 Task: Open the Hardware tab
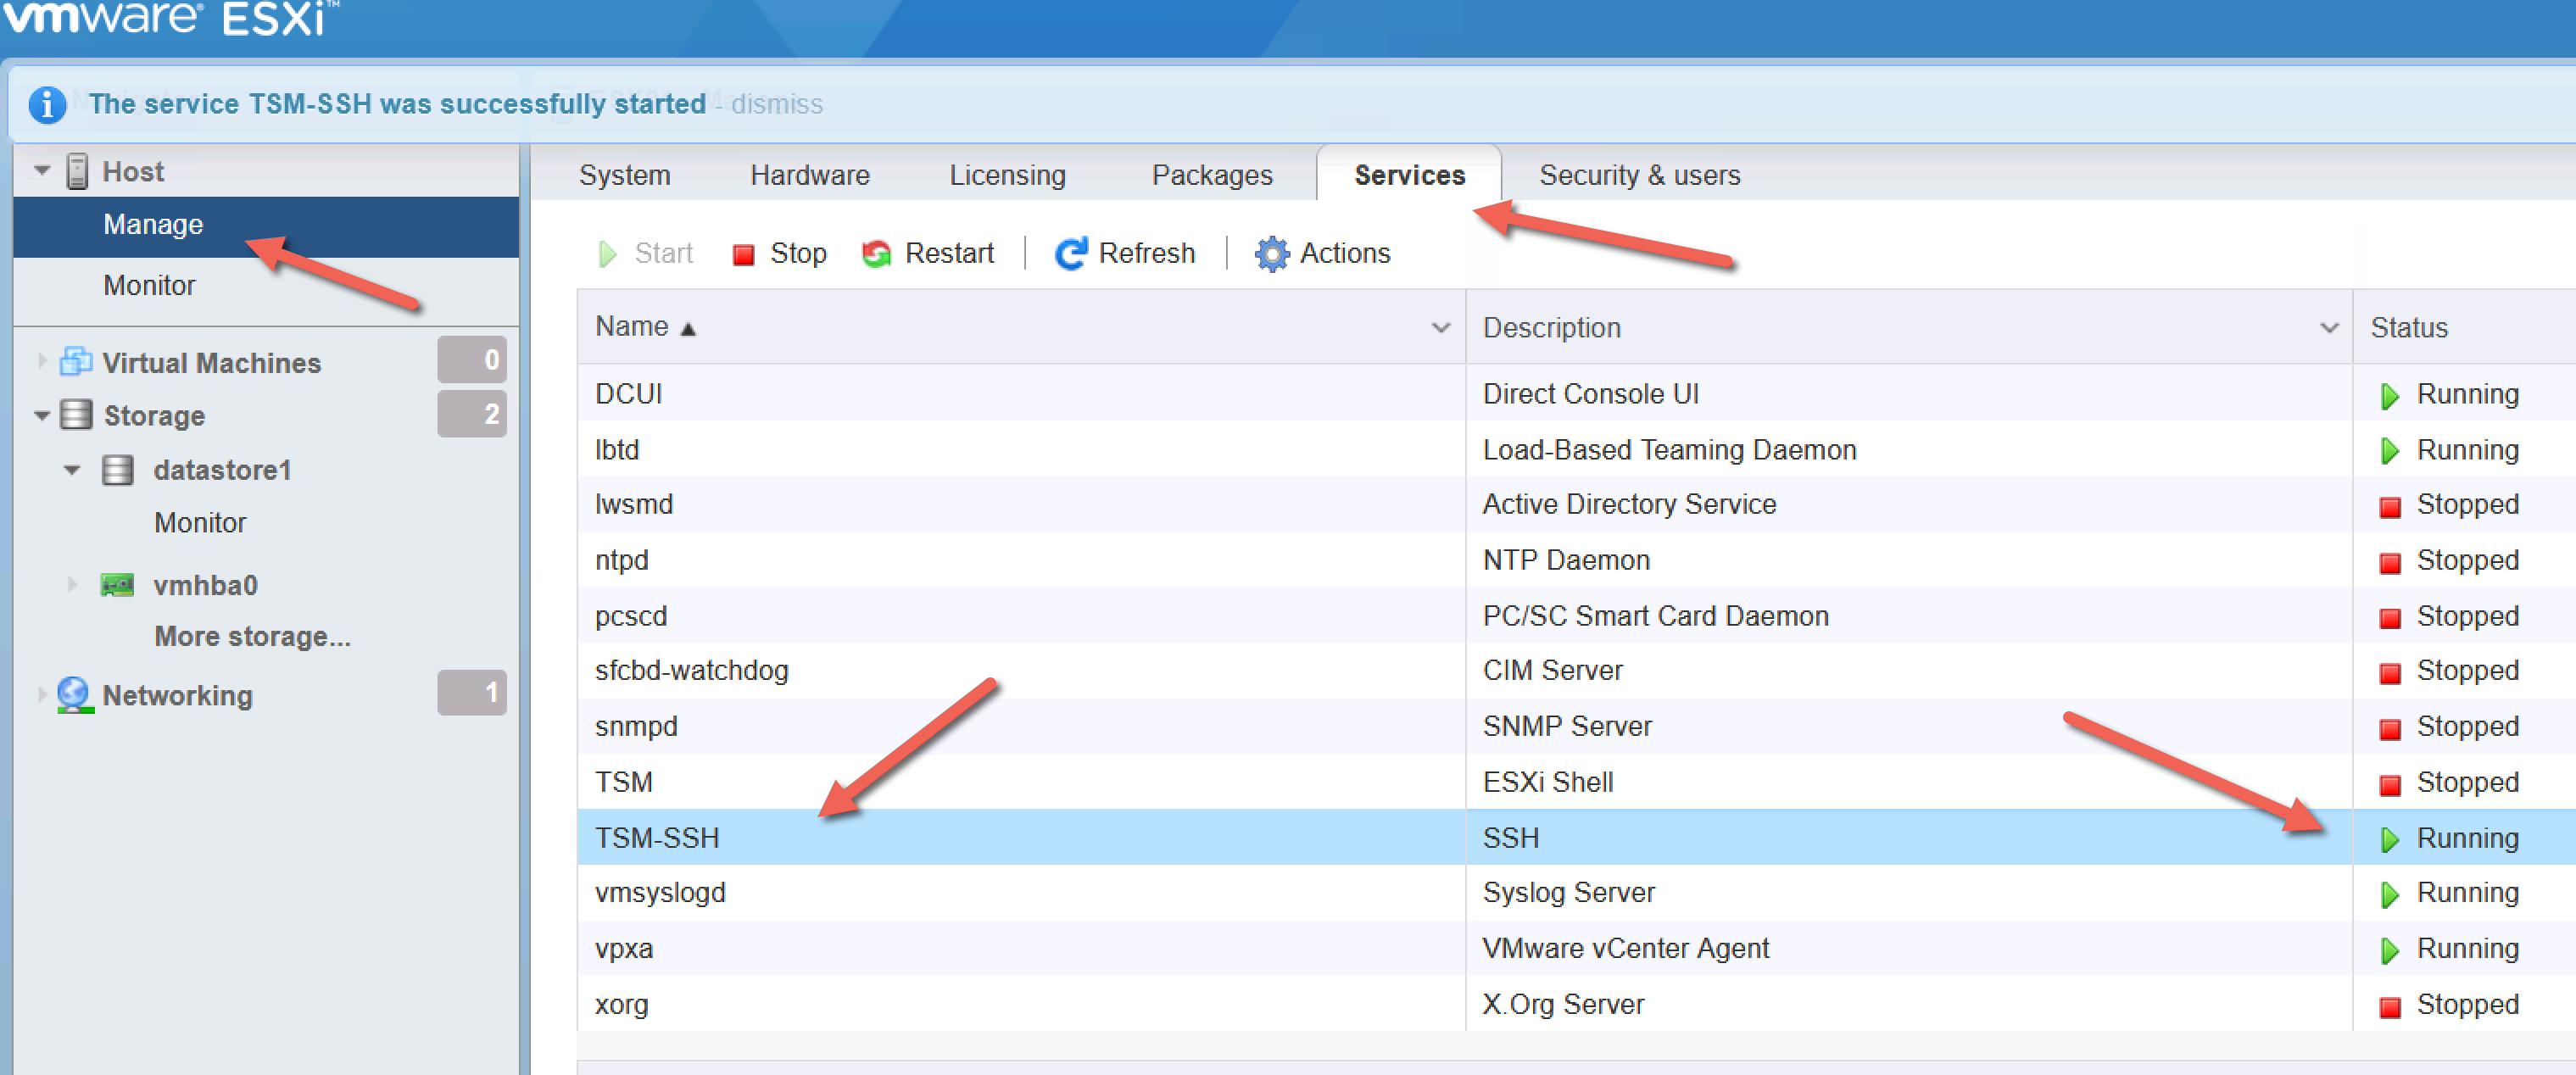[810, 174]
